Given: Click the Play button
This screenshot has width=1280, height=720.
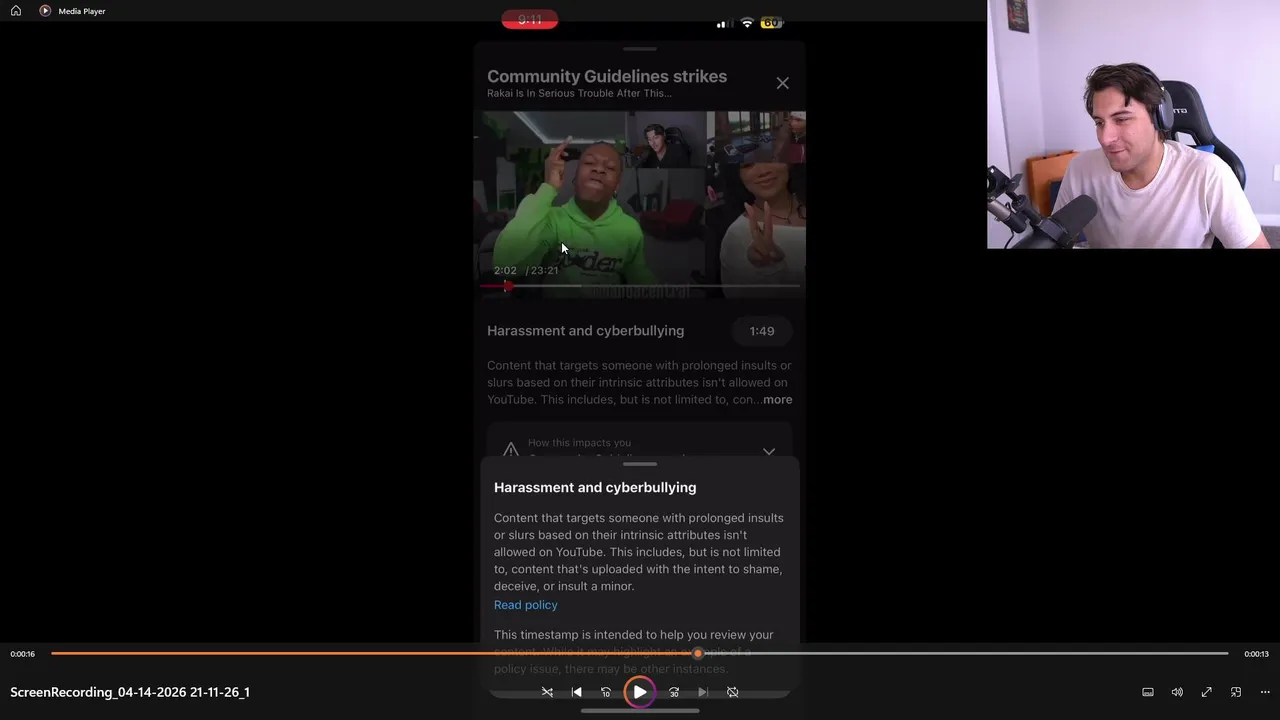Looking at the screenshot, I should tap(640, 692).
